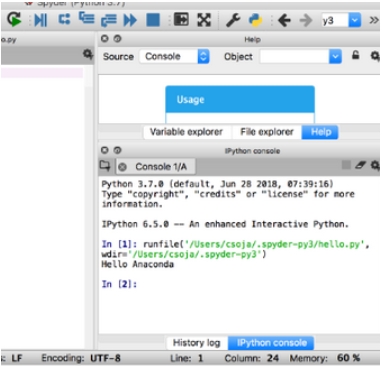Screen dimensions: 382x366
Task: Clear console with the eraser icon
Action: click(x=360, y=165)
